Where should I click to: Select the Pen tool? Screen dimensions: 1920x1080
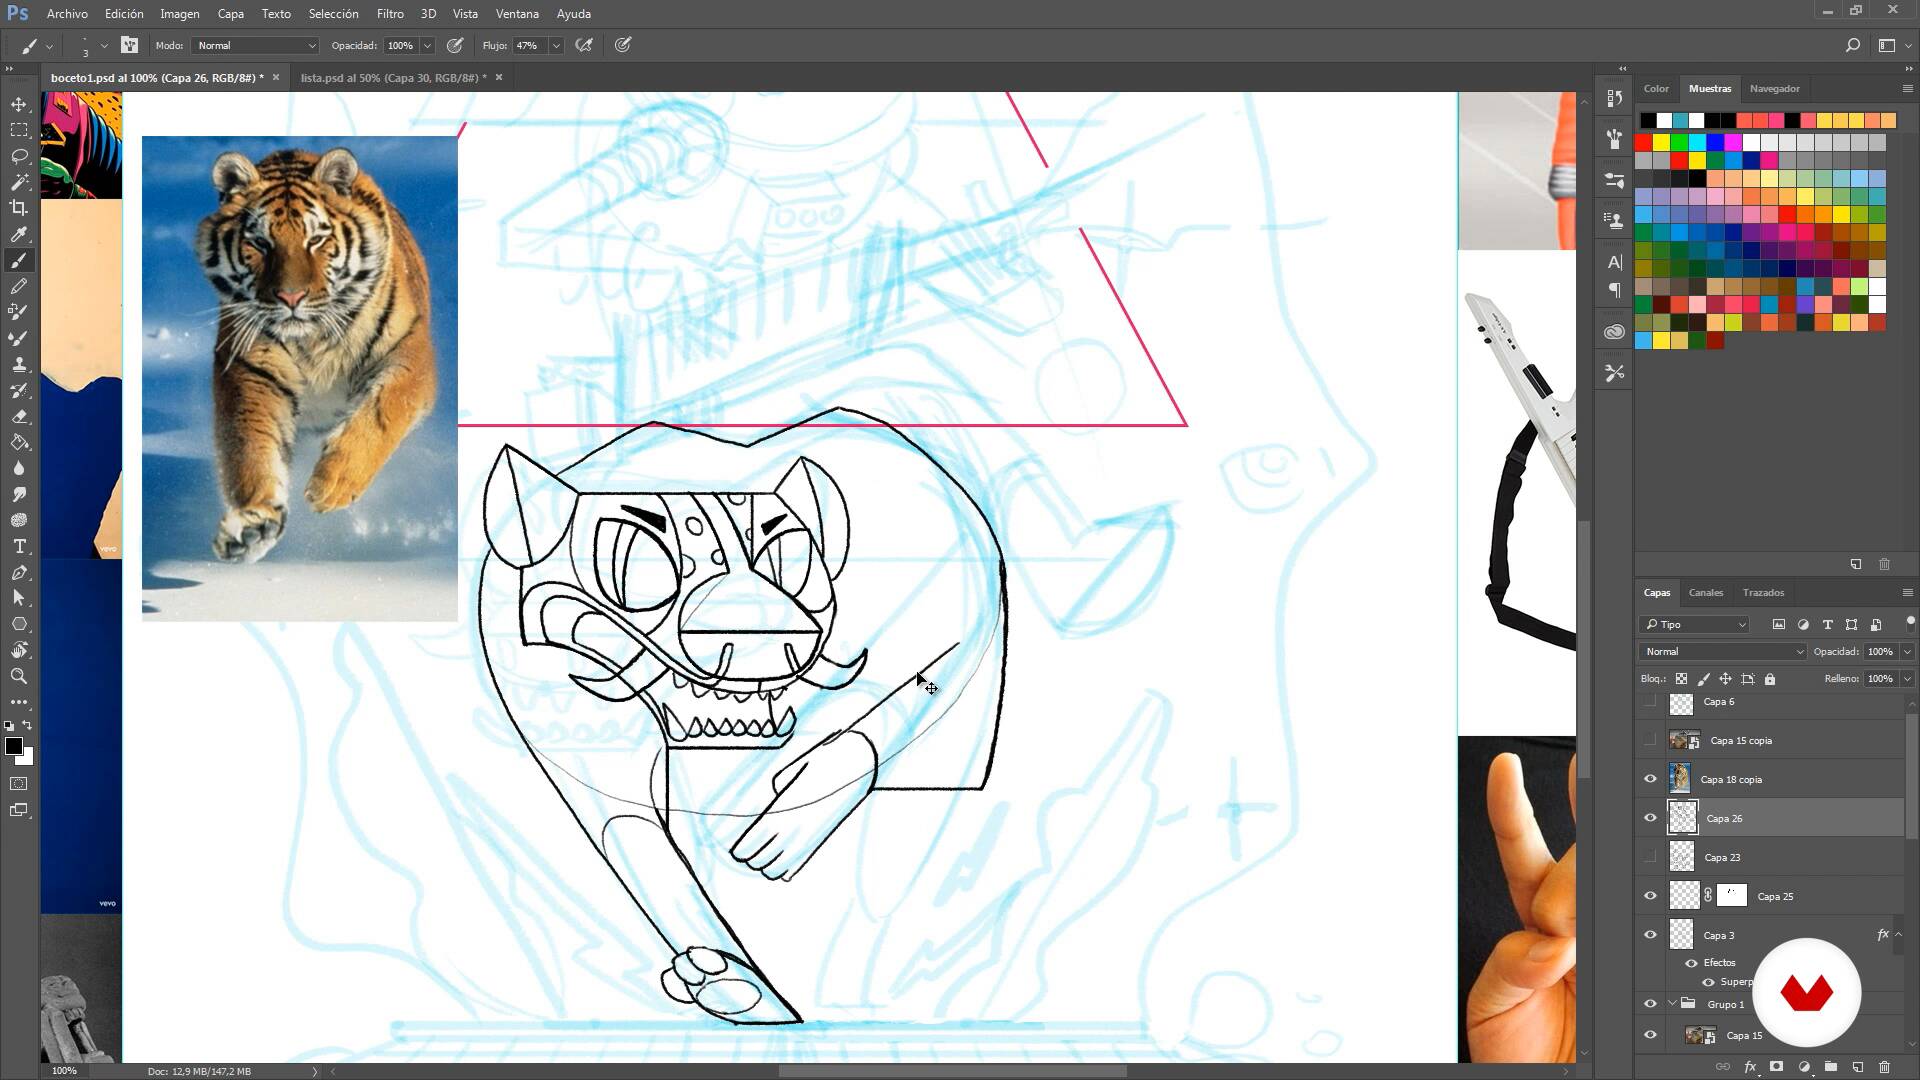(19, 572)
